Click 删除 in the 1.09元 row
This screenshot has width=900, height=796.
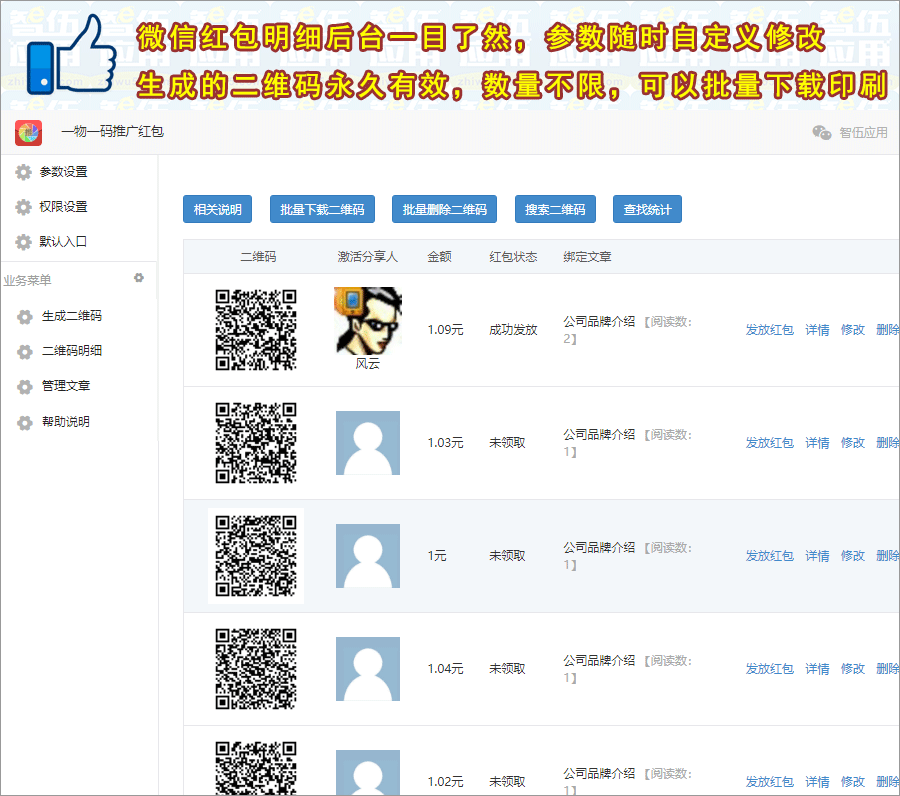click(888, 330)
